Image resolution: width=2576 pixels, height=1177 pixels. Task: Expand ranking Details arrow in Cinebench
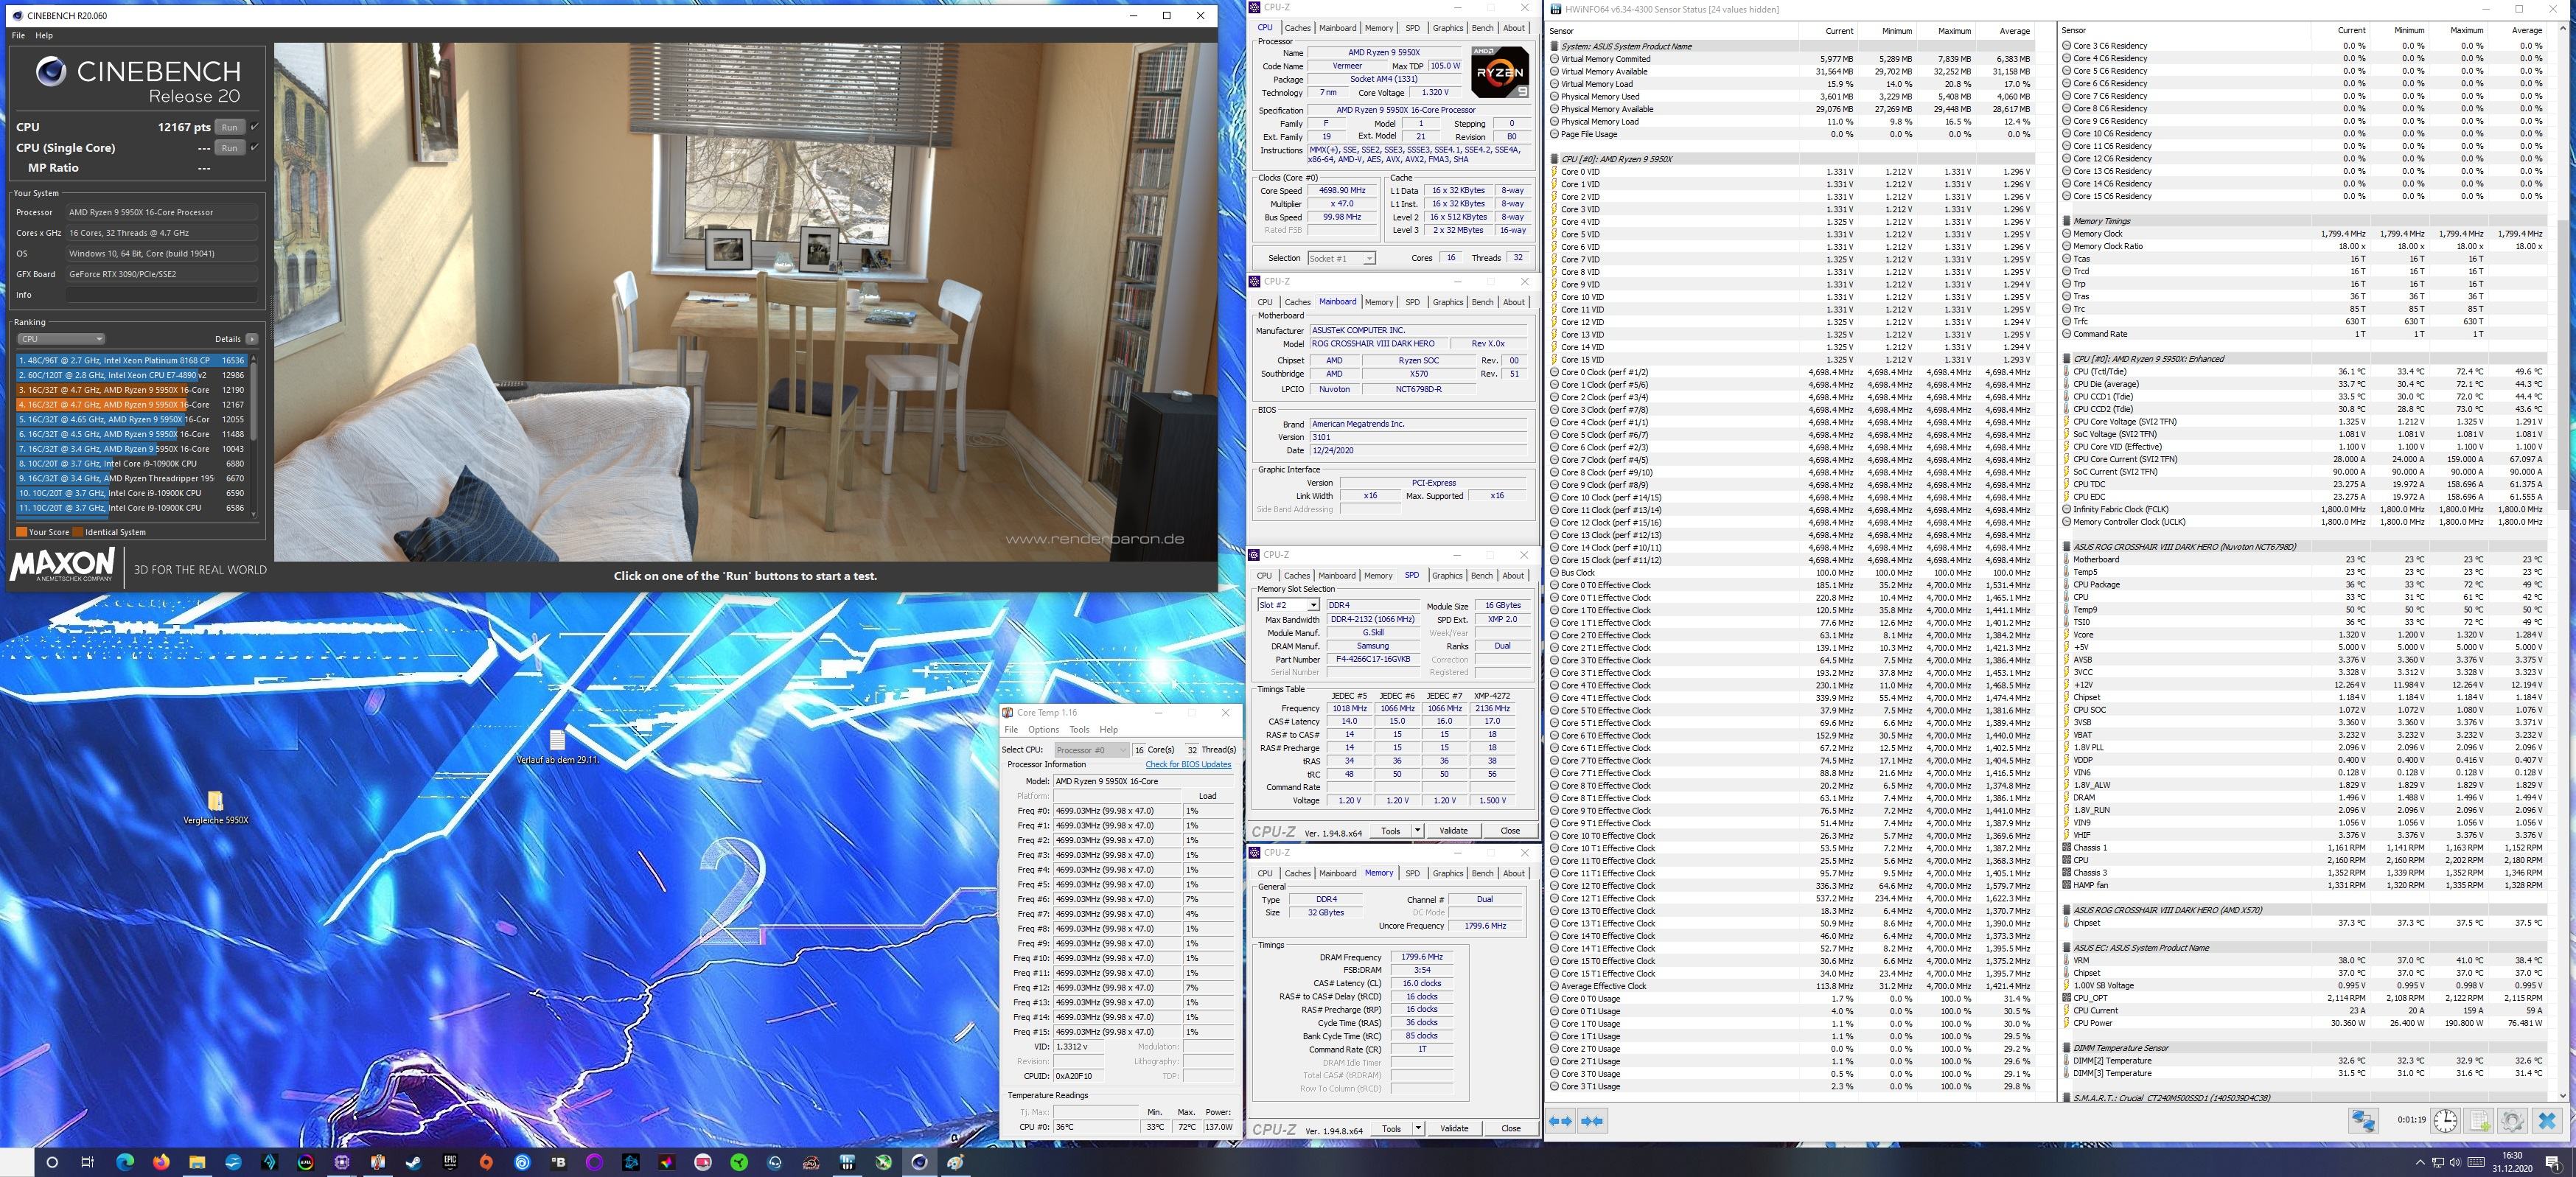point(252,339)
